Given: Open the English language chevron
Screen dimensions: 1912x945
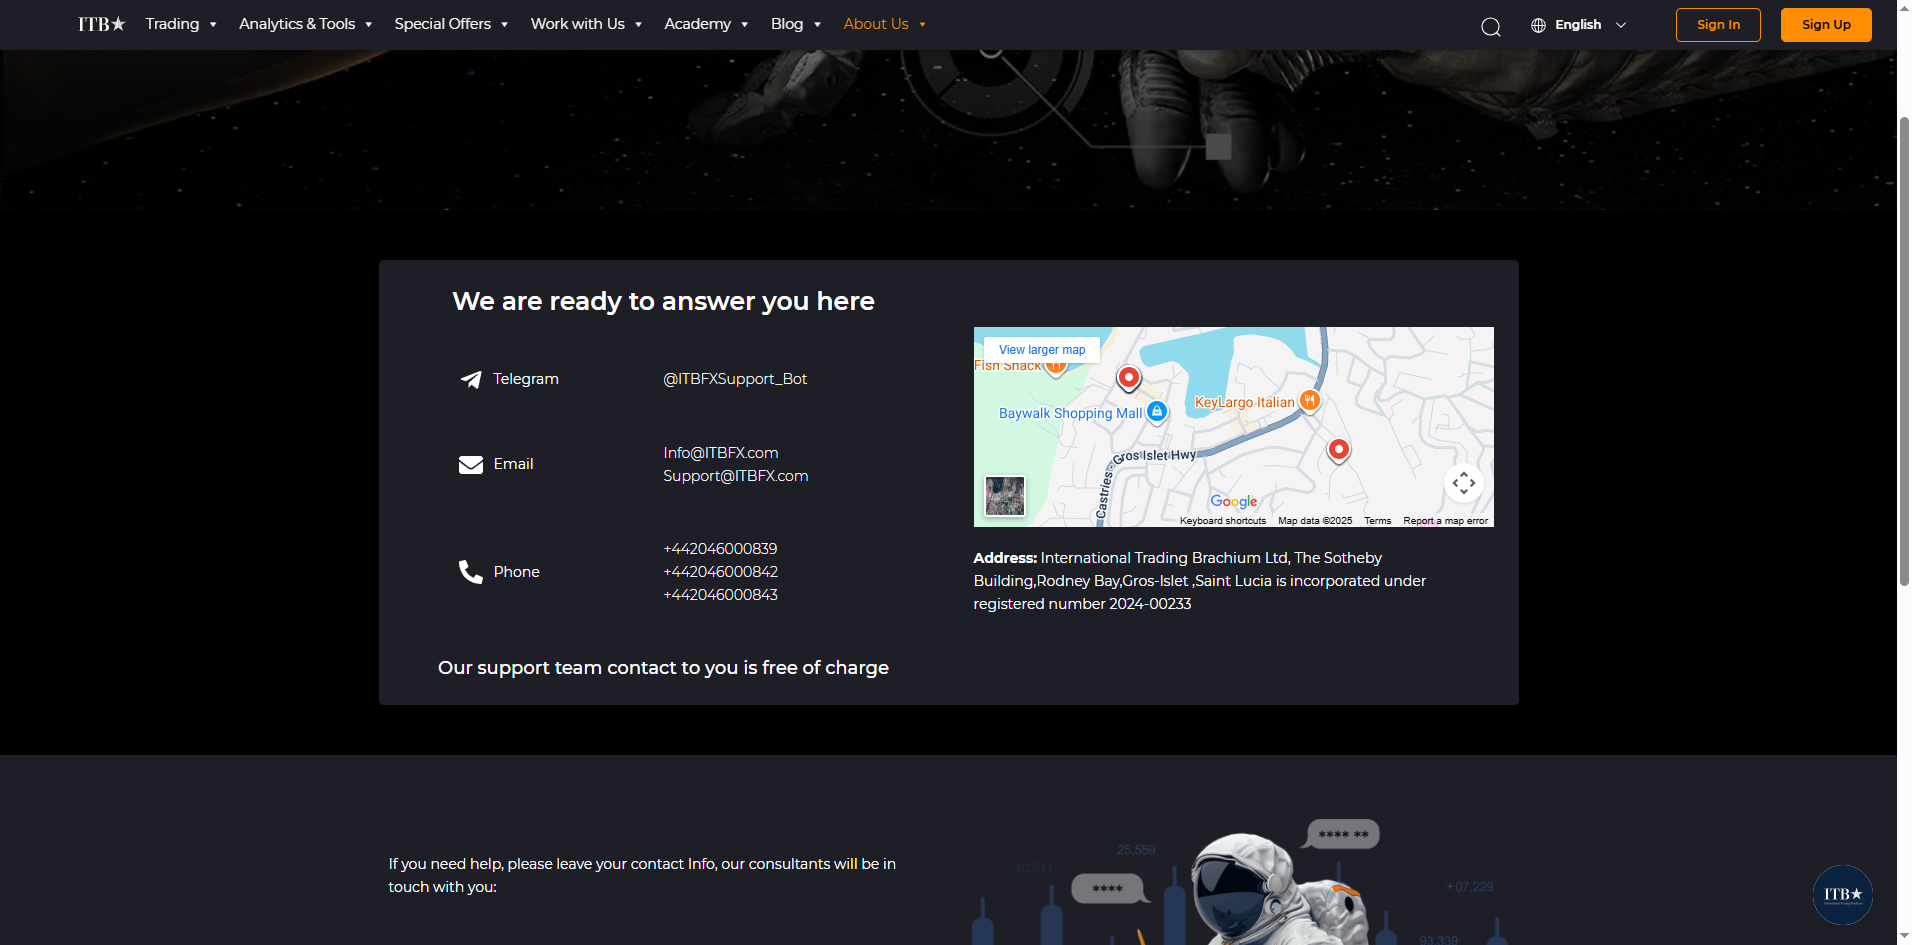Looking at the screenshot, I should 1621,25.
